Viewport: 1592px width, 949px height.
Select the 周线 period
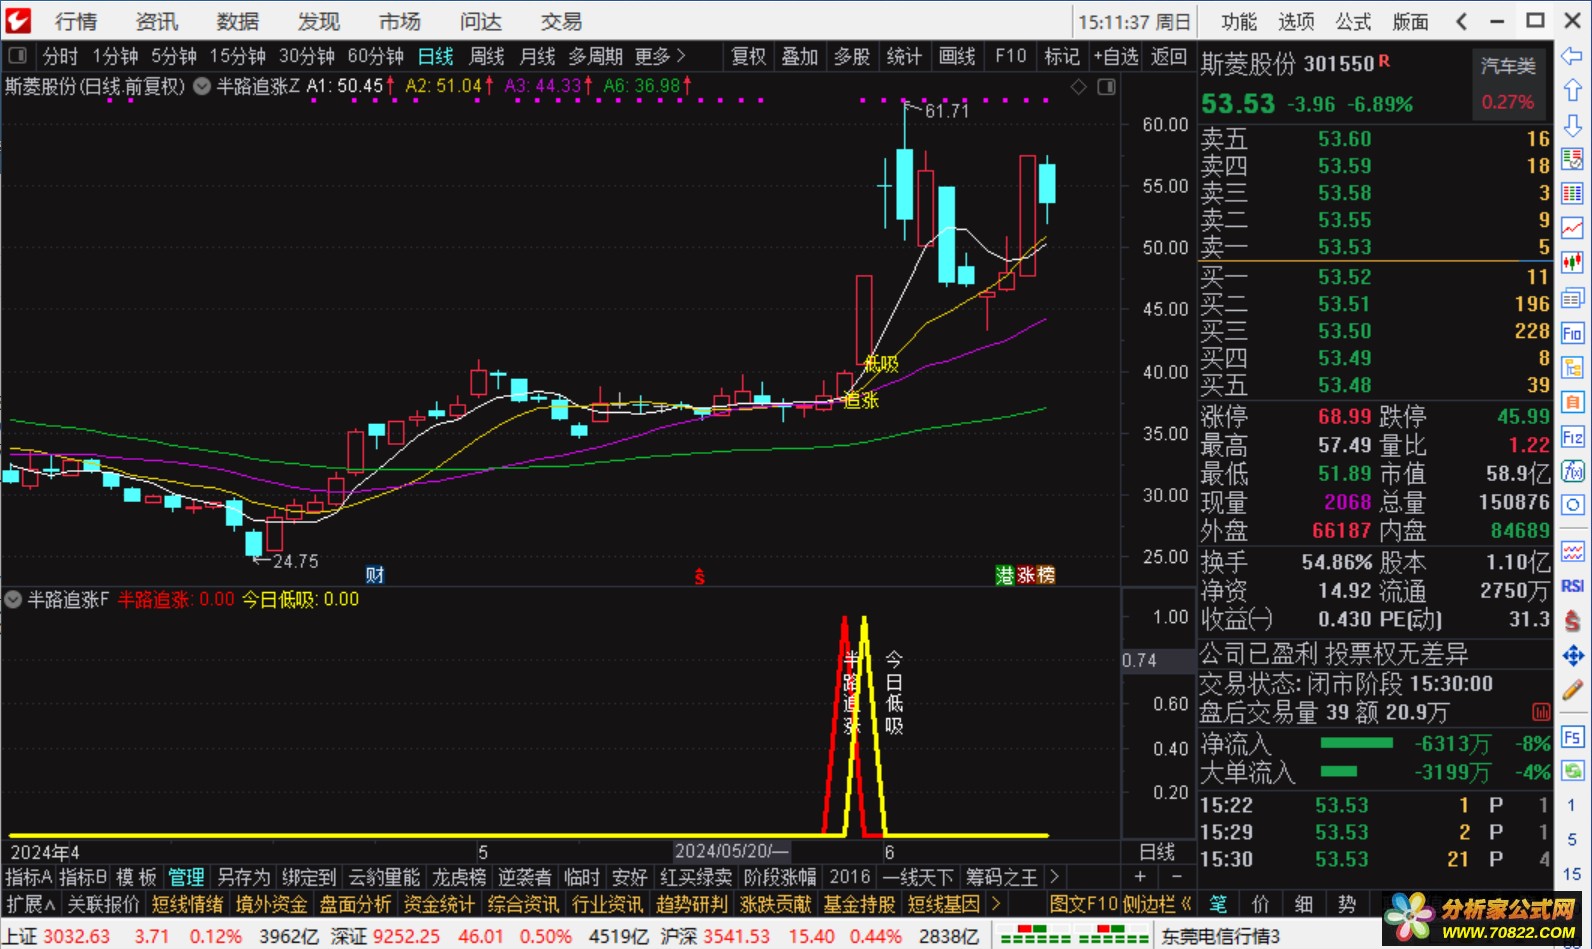tap(487, 56)
